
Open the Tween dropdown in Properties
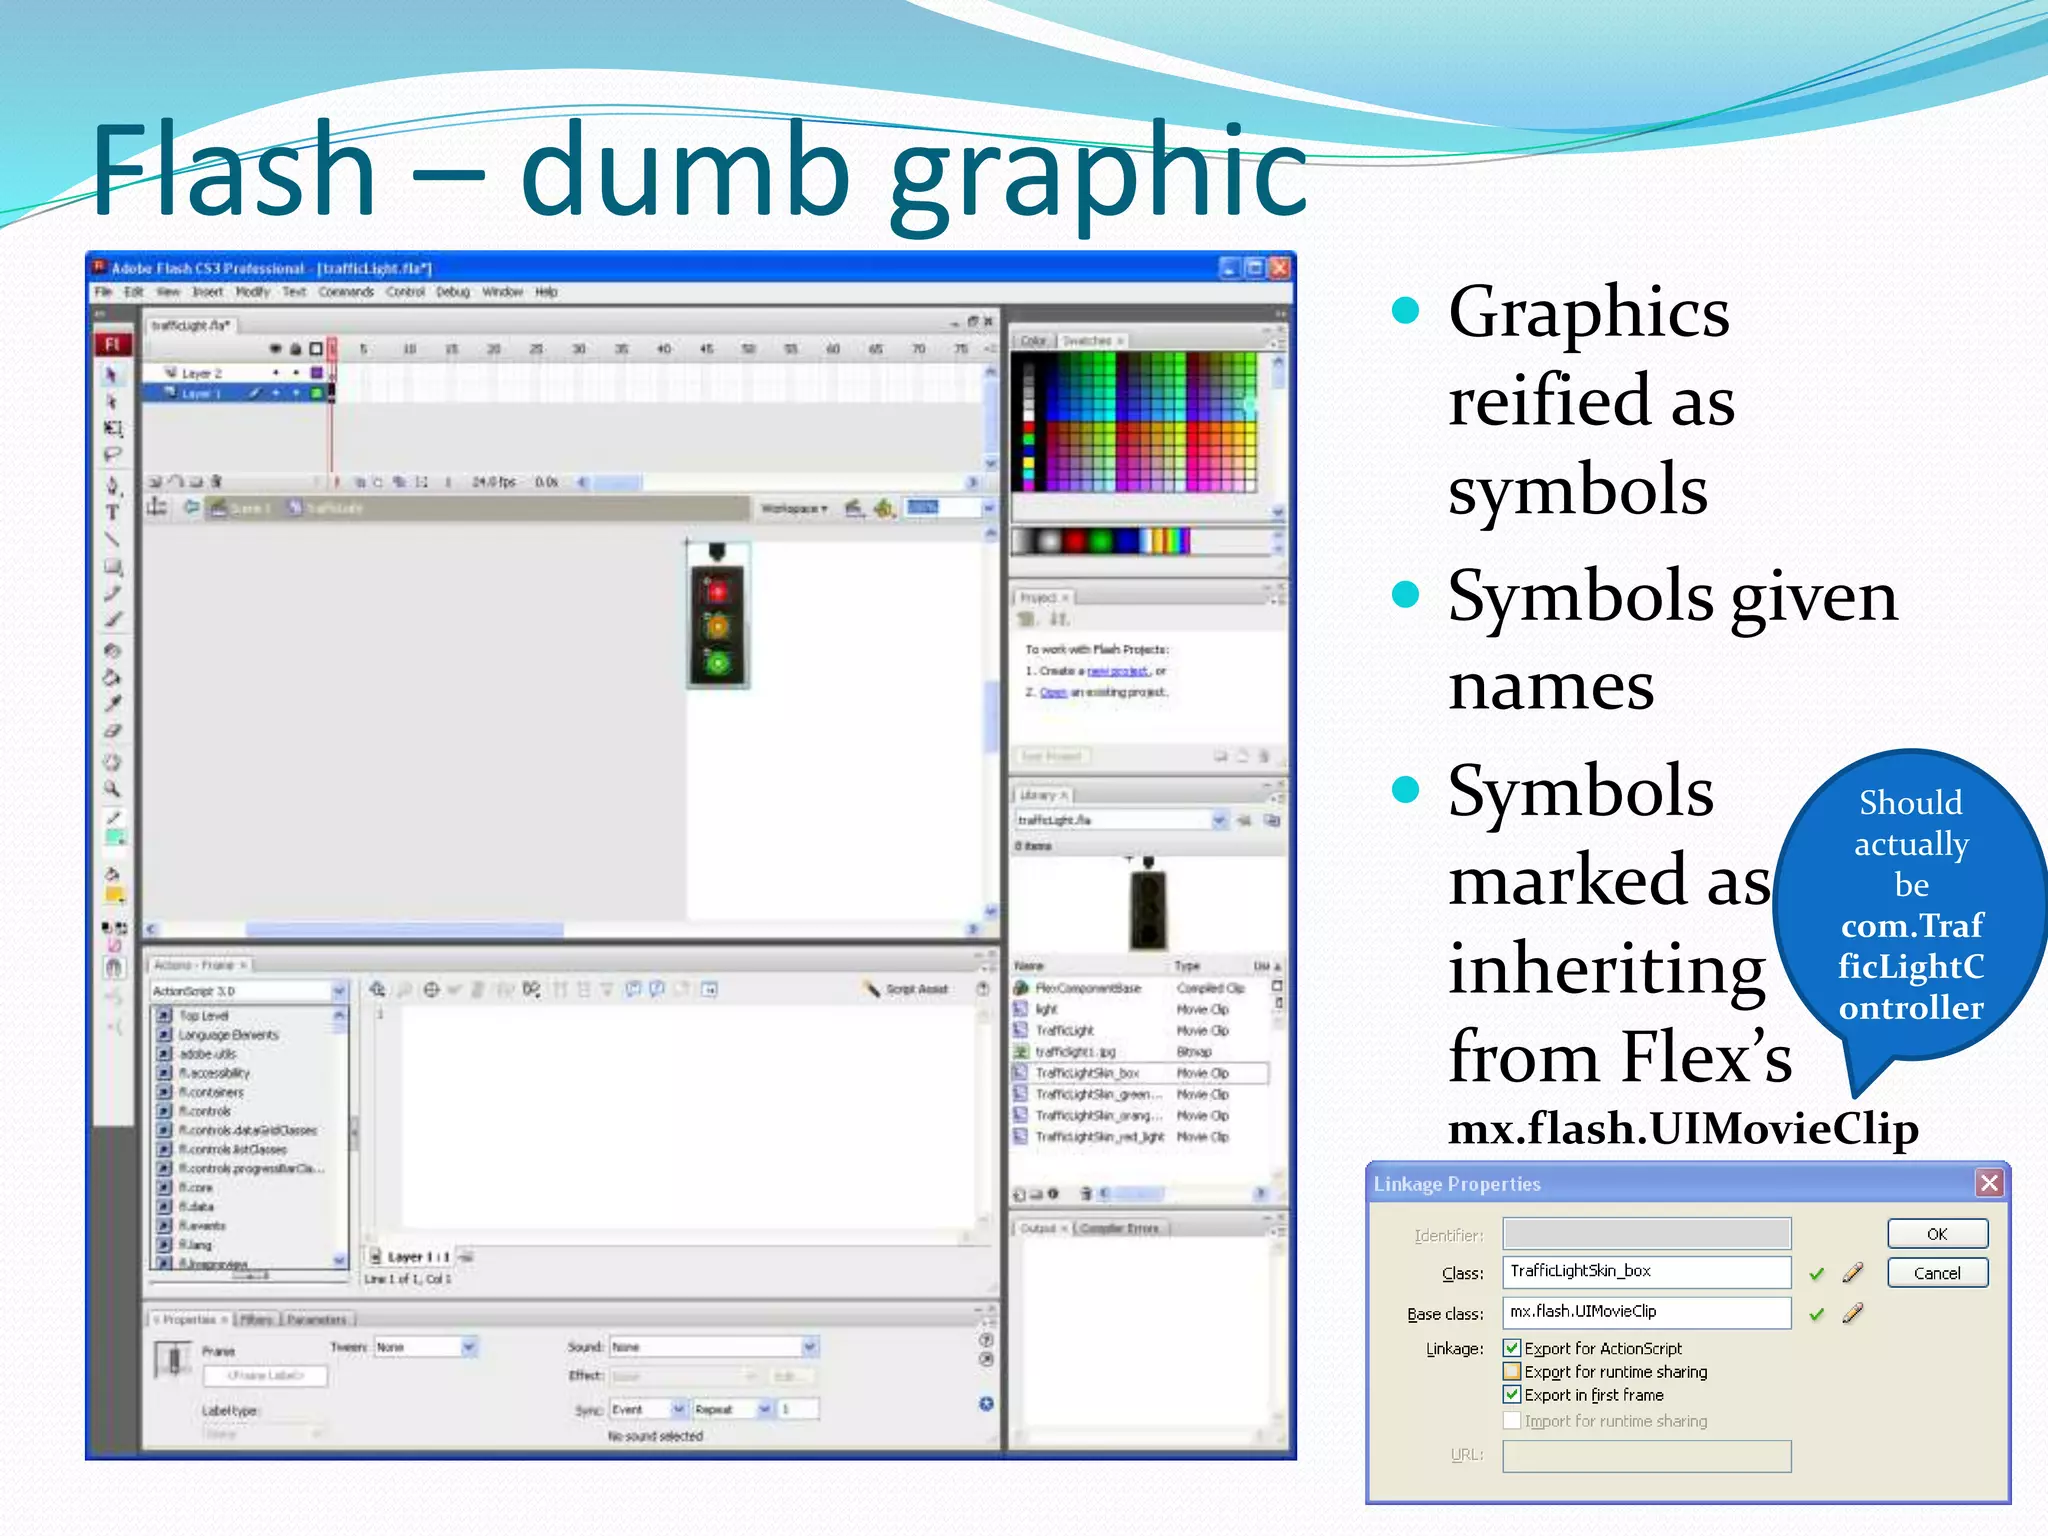[469, 1347]
